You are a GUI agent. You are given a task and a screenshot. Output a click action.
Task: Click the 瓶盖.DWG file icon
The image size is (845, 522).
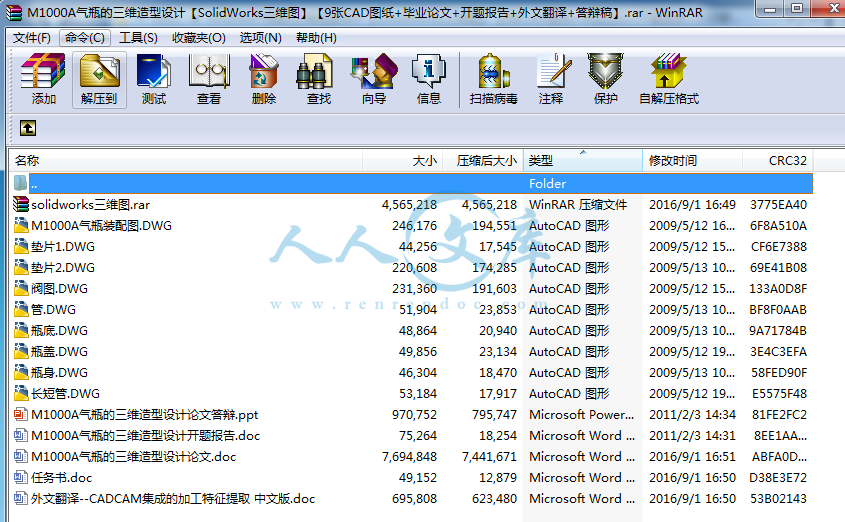tap(21, 351)
